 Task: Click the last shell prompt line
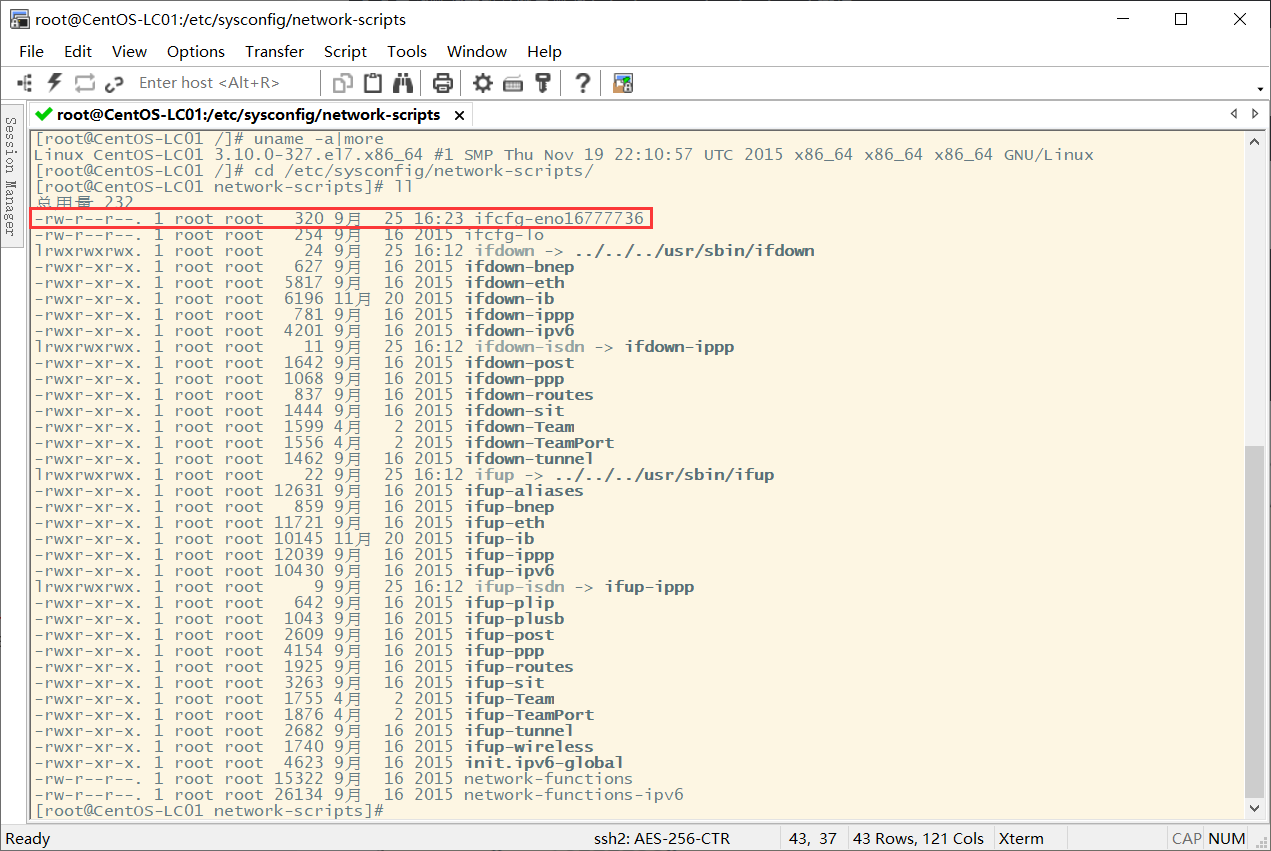[209, 811]
